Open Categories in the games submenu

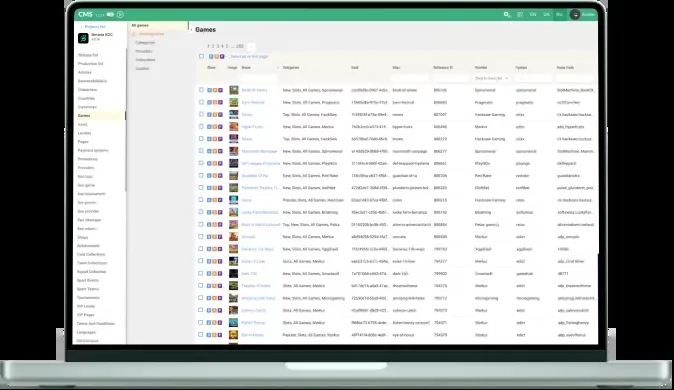145,43
